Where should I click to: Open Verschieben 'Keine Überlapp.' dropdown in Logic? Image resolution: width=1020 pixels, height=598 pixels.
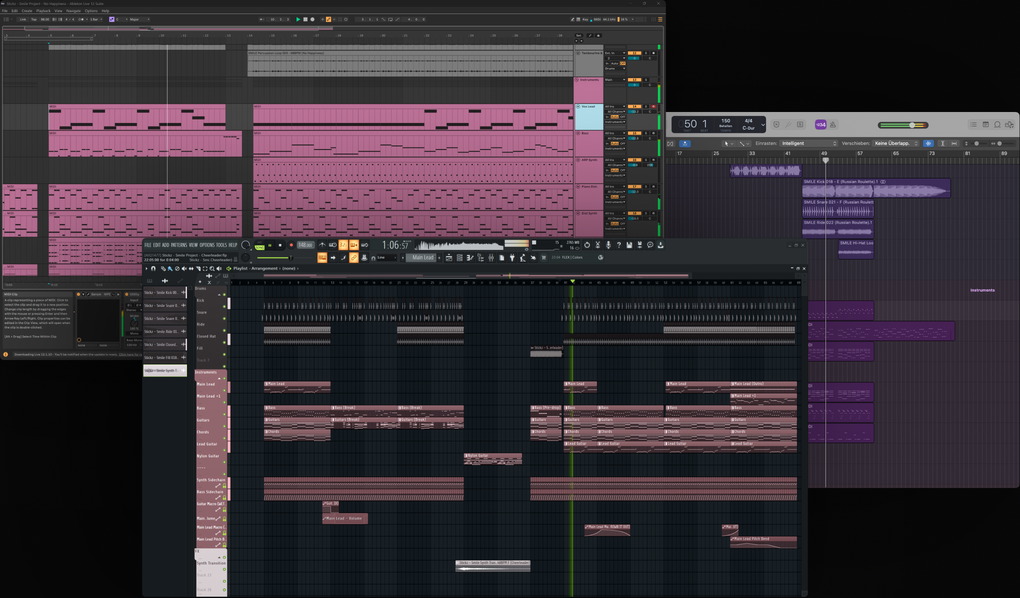896,143
